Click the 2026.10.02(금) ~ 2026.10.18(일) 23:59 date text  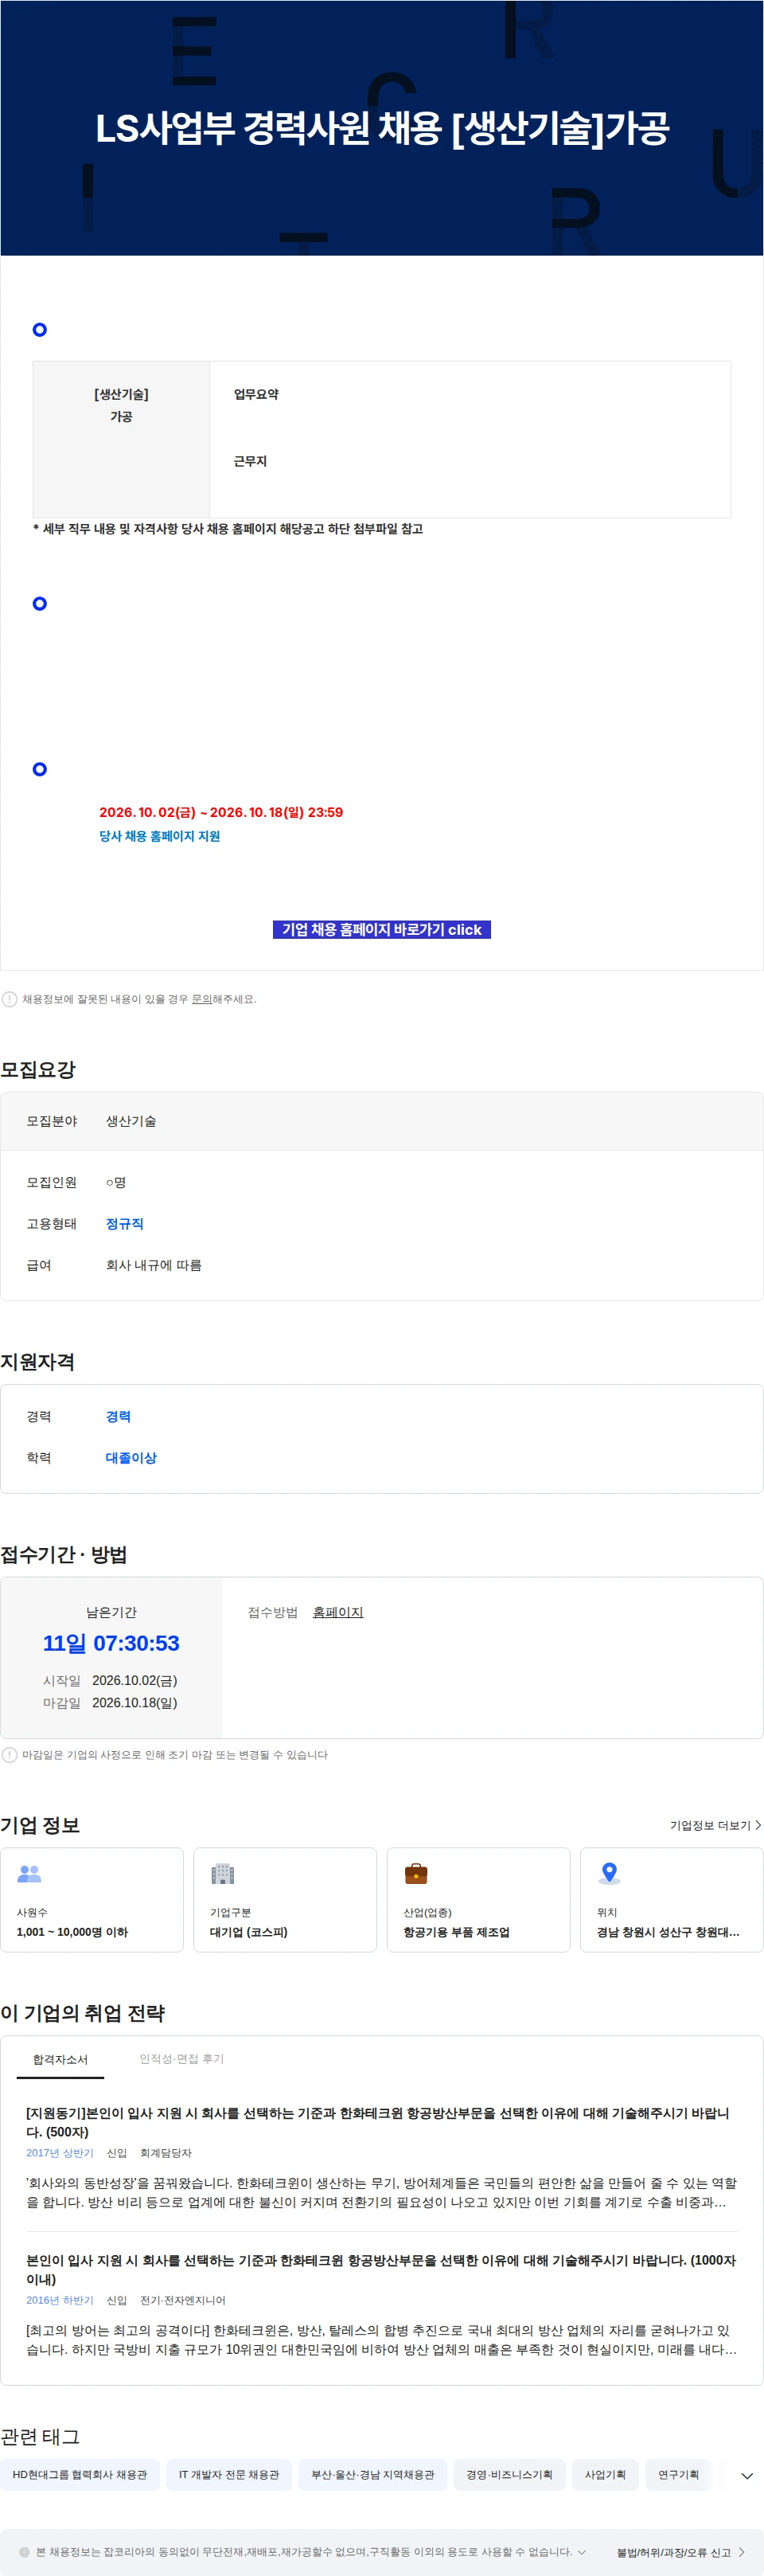coord(221,812)
